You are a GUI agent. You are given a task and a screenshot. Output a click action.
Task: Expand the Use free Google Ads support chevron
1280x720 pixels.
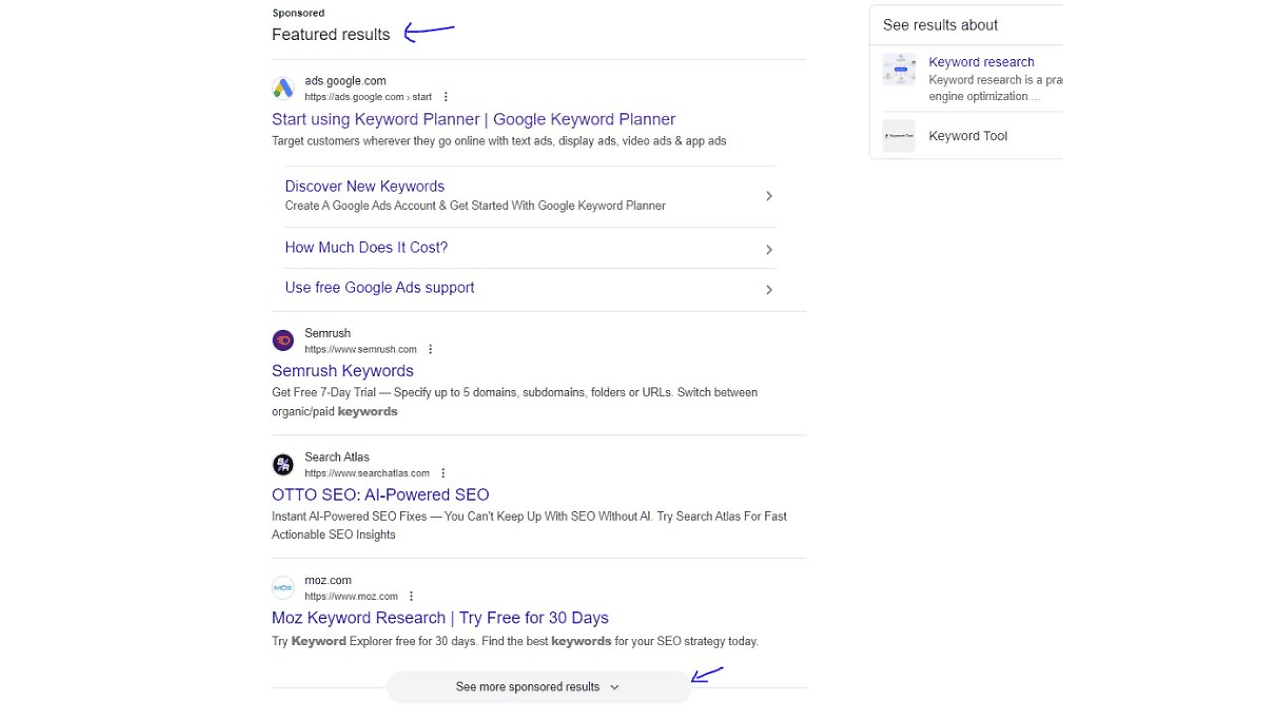[769, 290]
